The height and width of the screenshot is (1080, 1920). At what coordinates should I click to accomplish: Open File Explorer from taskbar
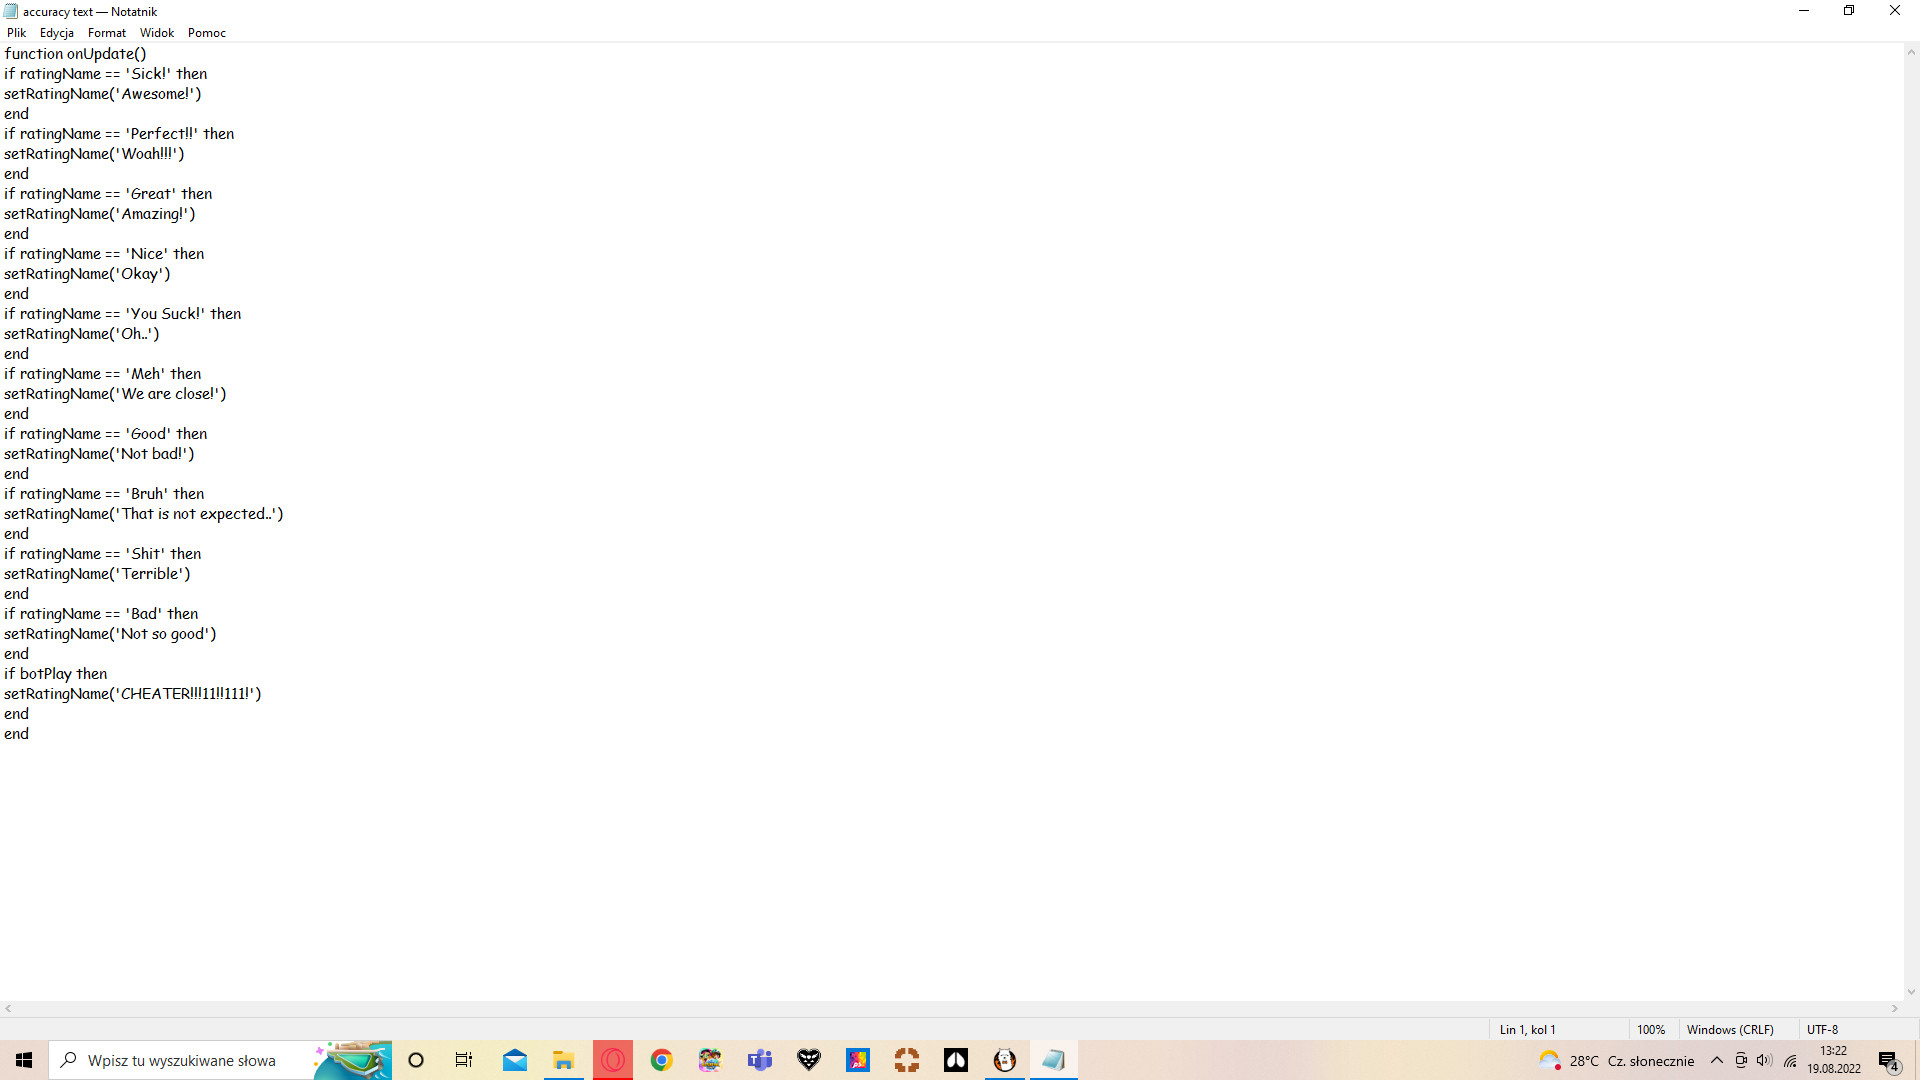[563, 1060]
